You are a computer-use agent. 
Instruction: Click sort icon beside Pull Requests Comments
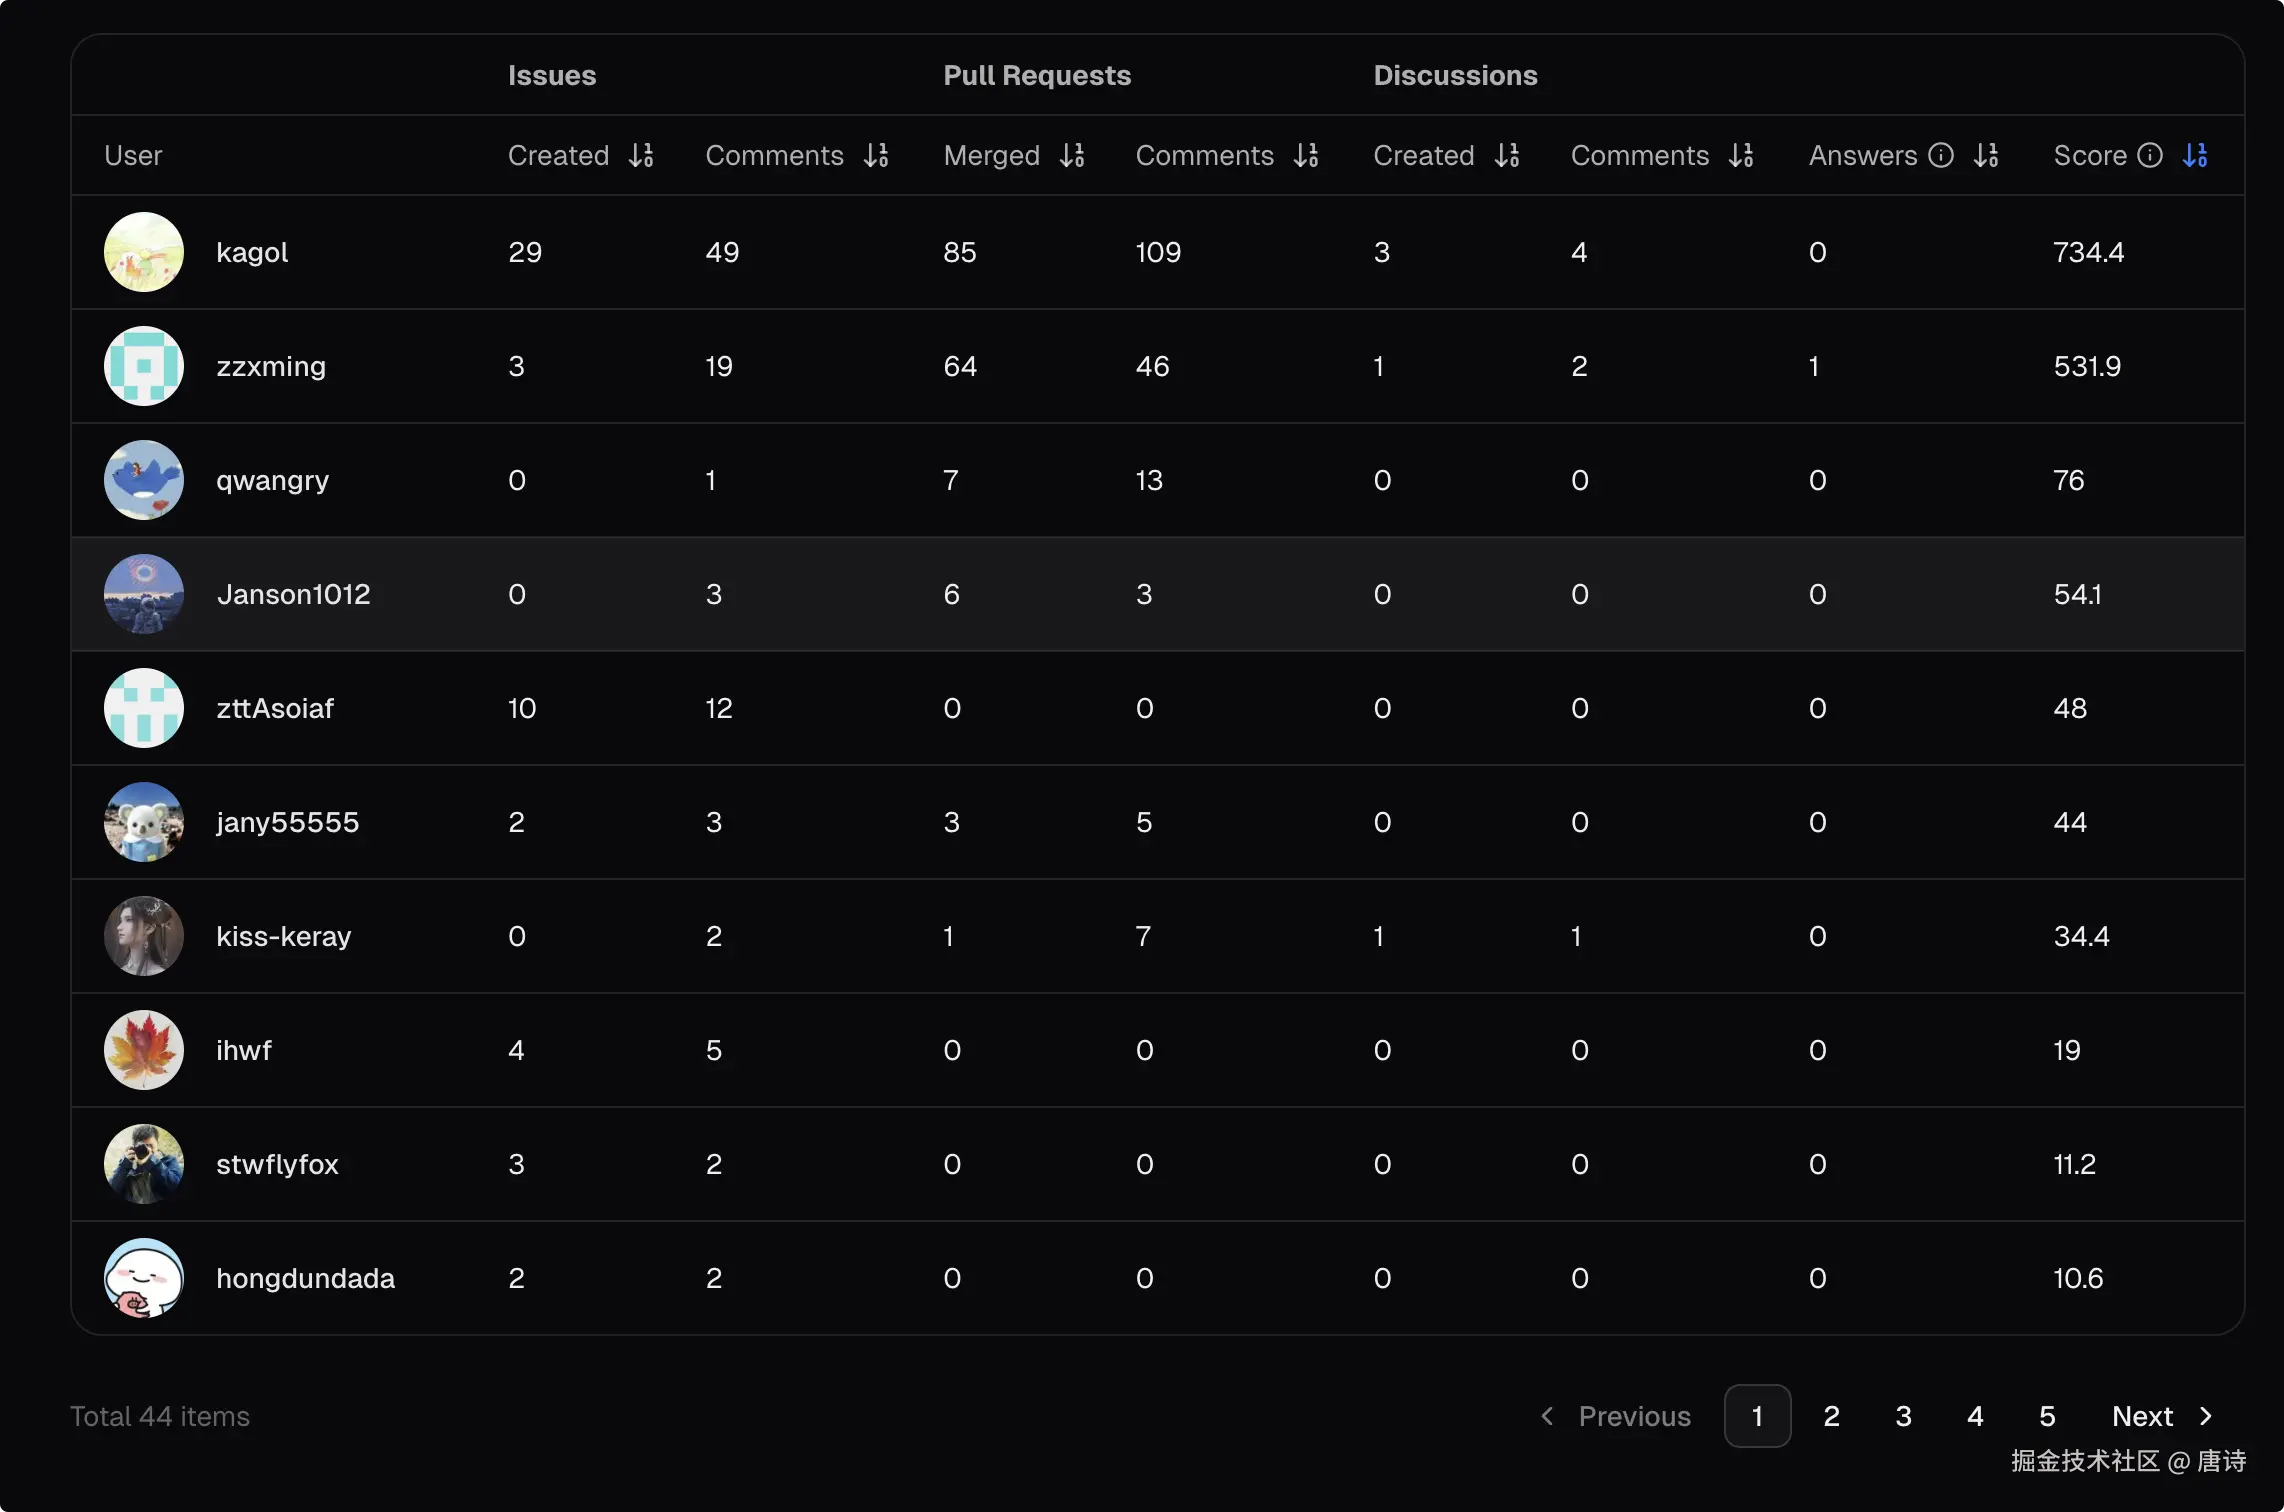1306,155
